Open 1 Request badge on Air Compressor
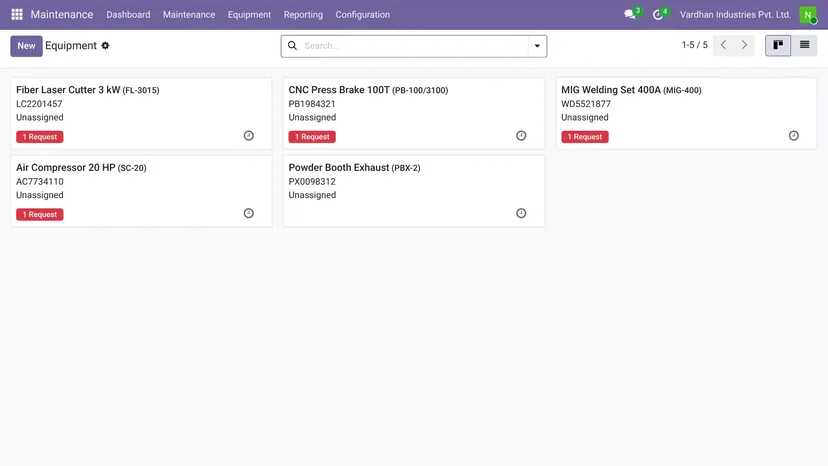This screenshot has width=828, height=466. pos(40,215)
